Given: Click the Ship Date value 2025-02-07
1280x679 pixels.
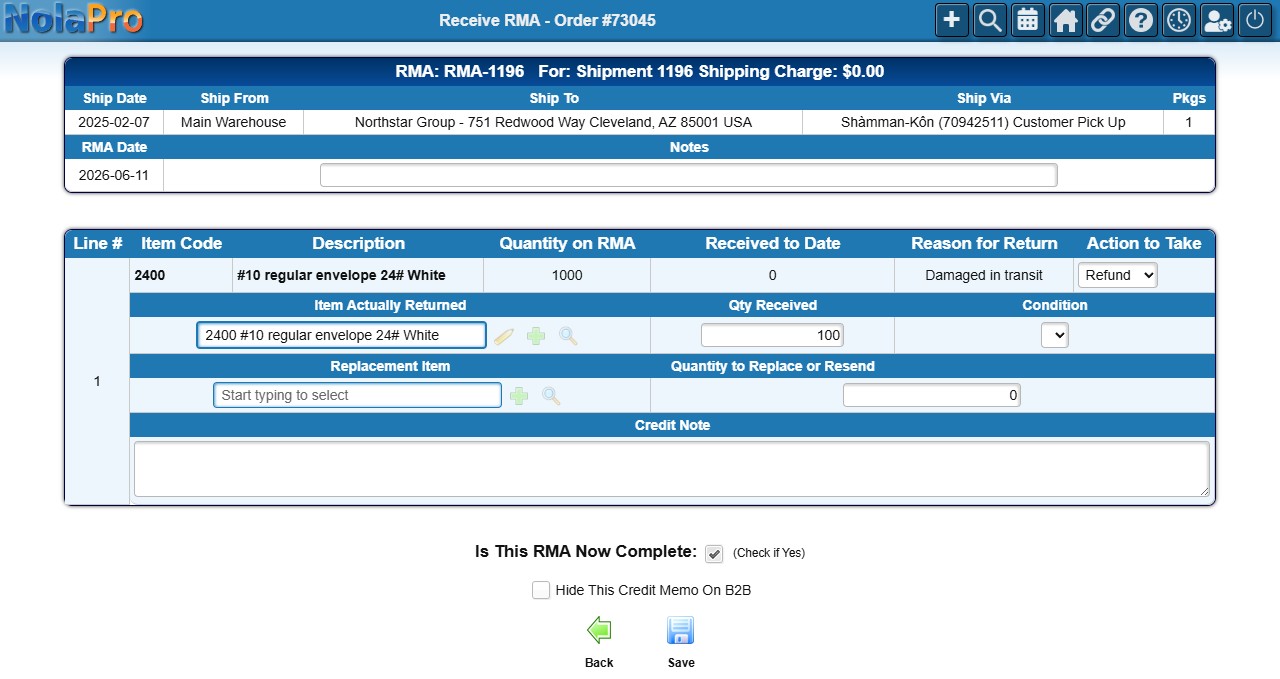Looking at the screenshot, I should (x=113, y=122).
